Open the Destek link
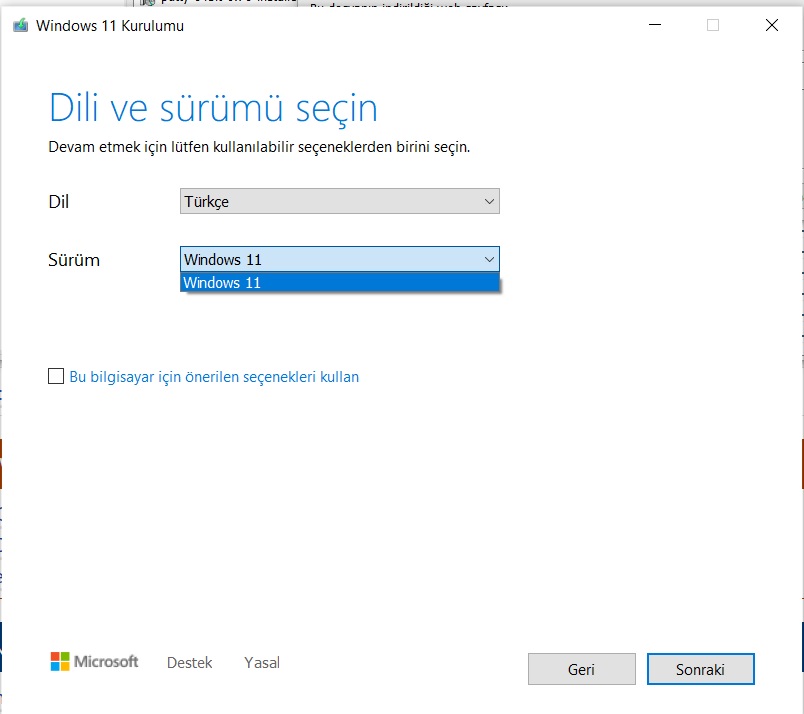The width and height of the screenshot is (804, 714). 189,663
